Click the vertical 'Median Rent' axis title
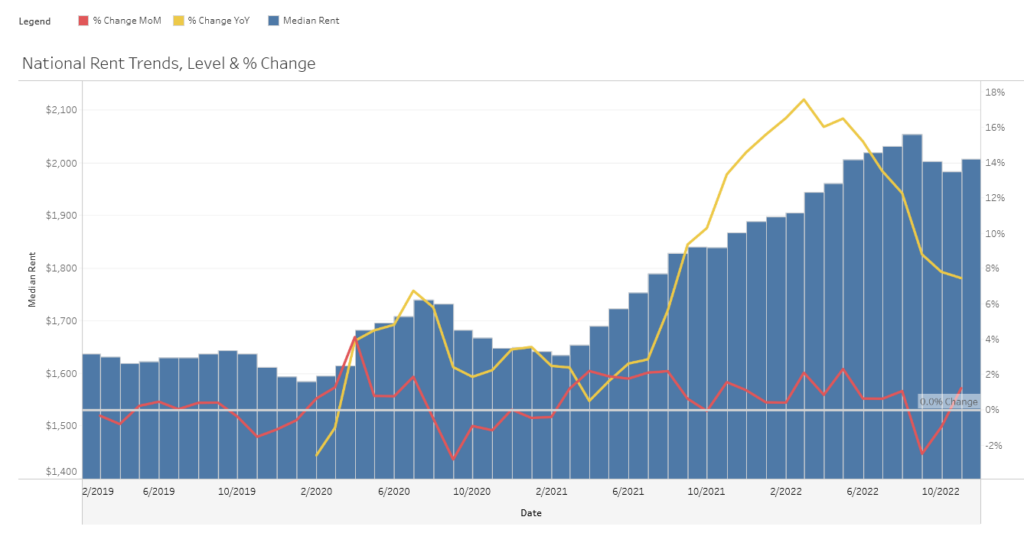 pyautogui.click(x=32, y=282)
